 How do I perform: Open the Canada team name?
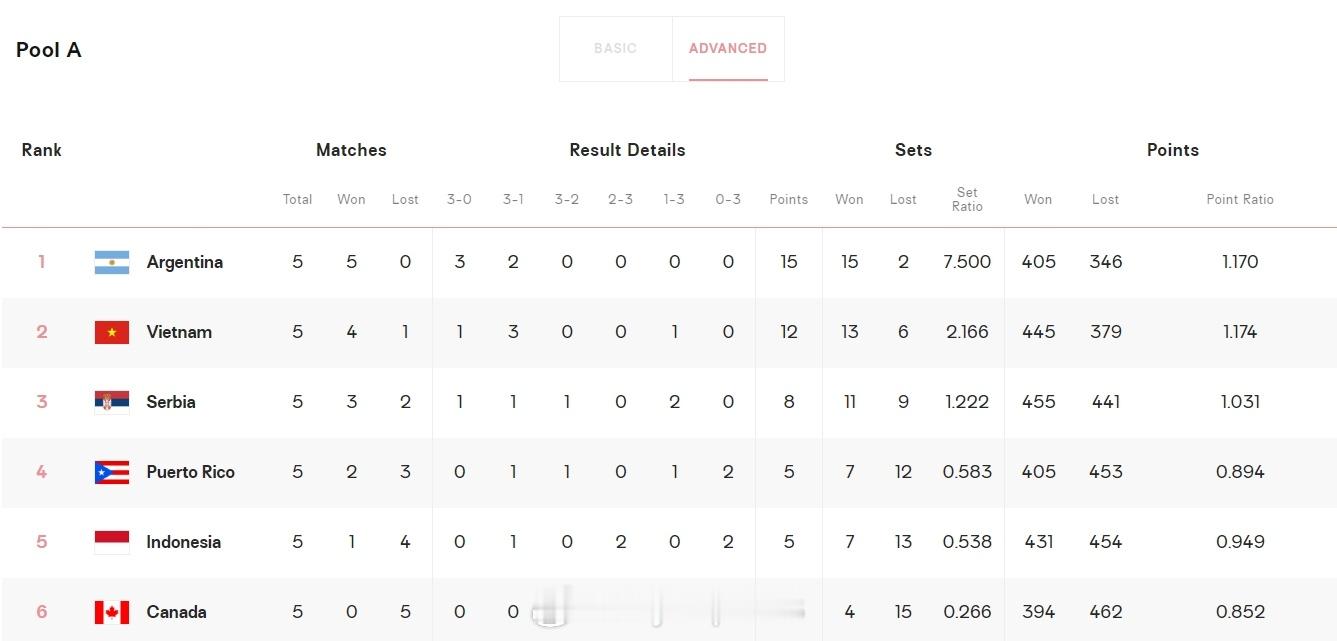tap(177, 612)
